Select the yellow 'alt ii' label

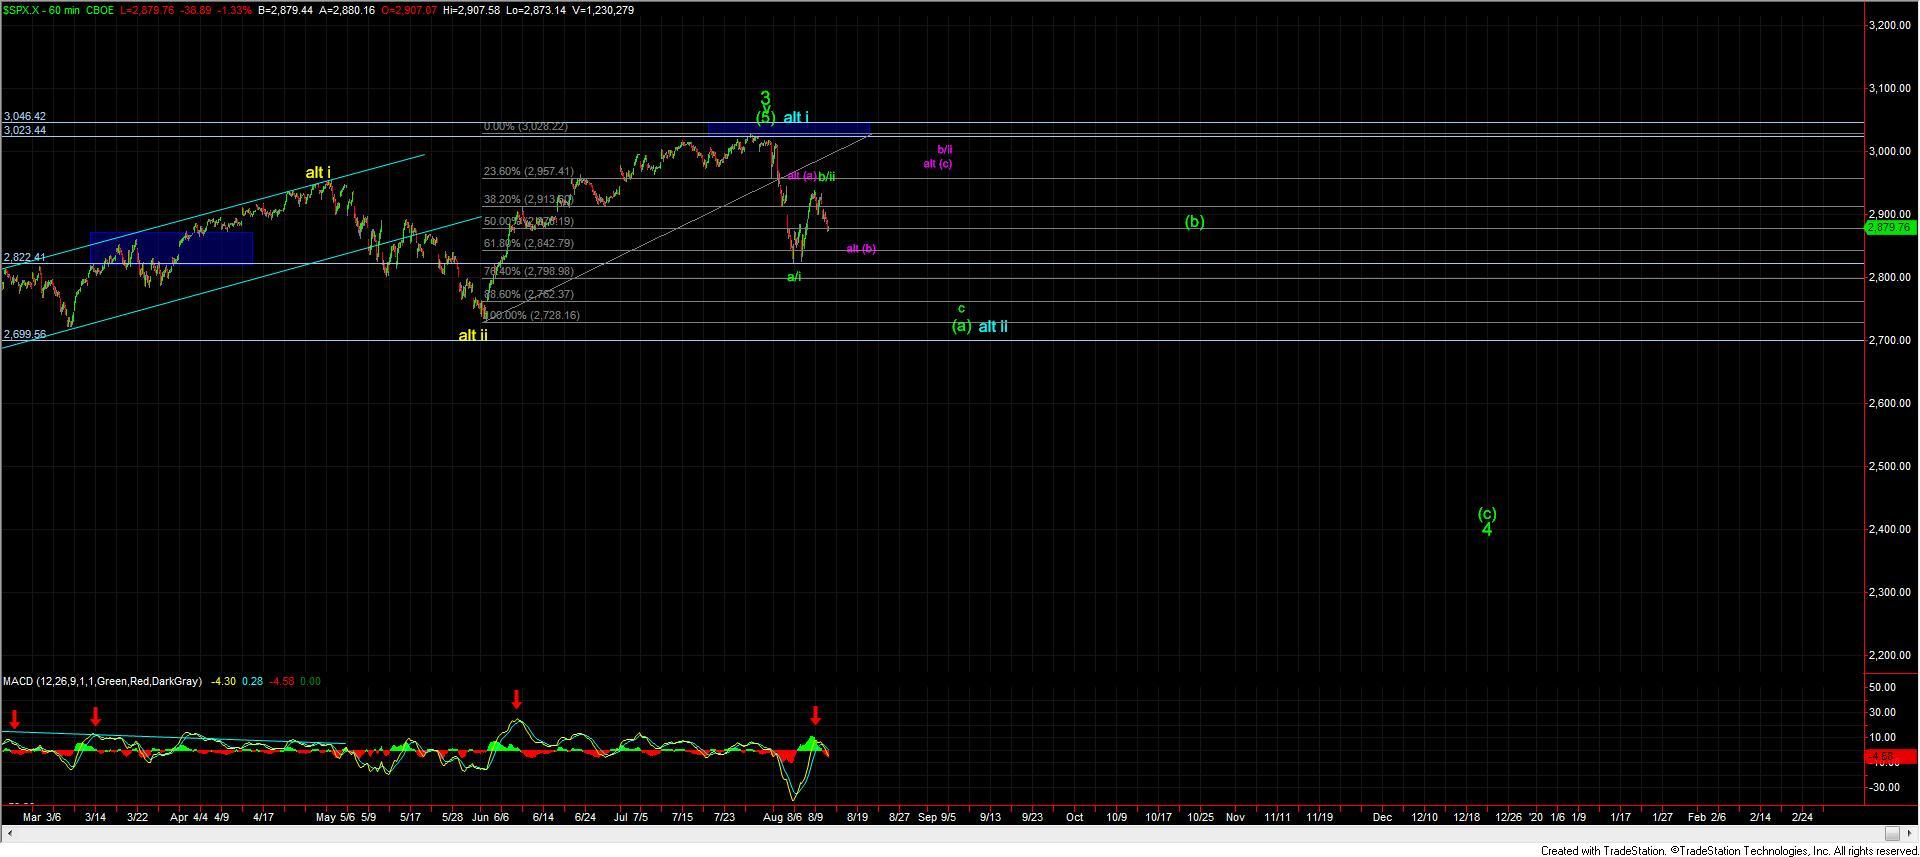pyautogui.click(x=473, y=336)
